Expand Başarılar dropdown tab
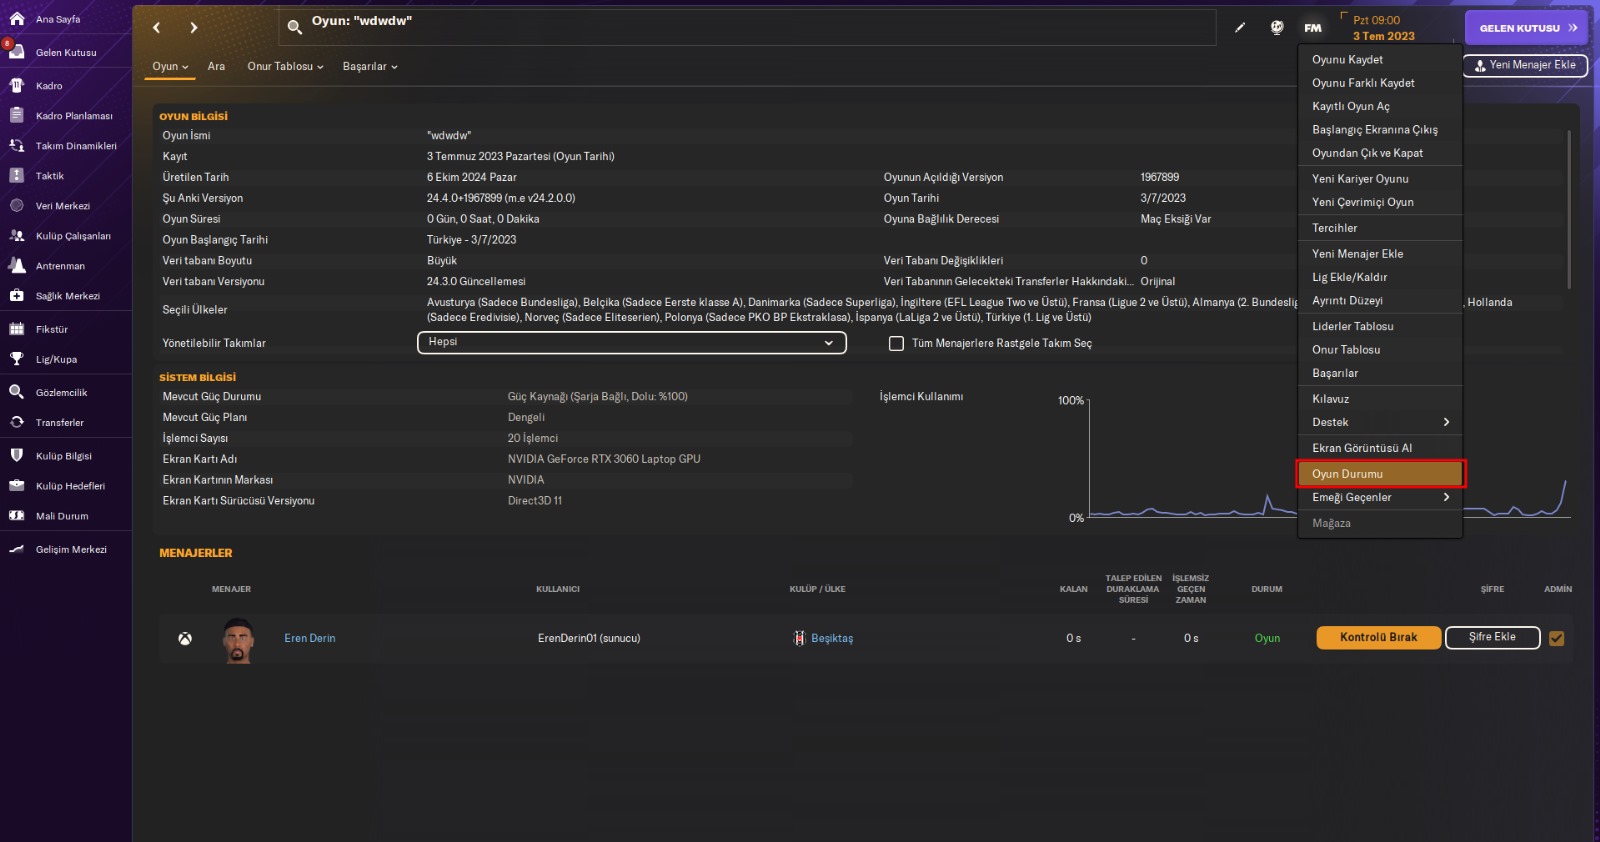The width and height of the screenshot is (1600, 842). tap(370, 67)
